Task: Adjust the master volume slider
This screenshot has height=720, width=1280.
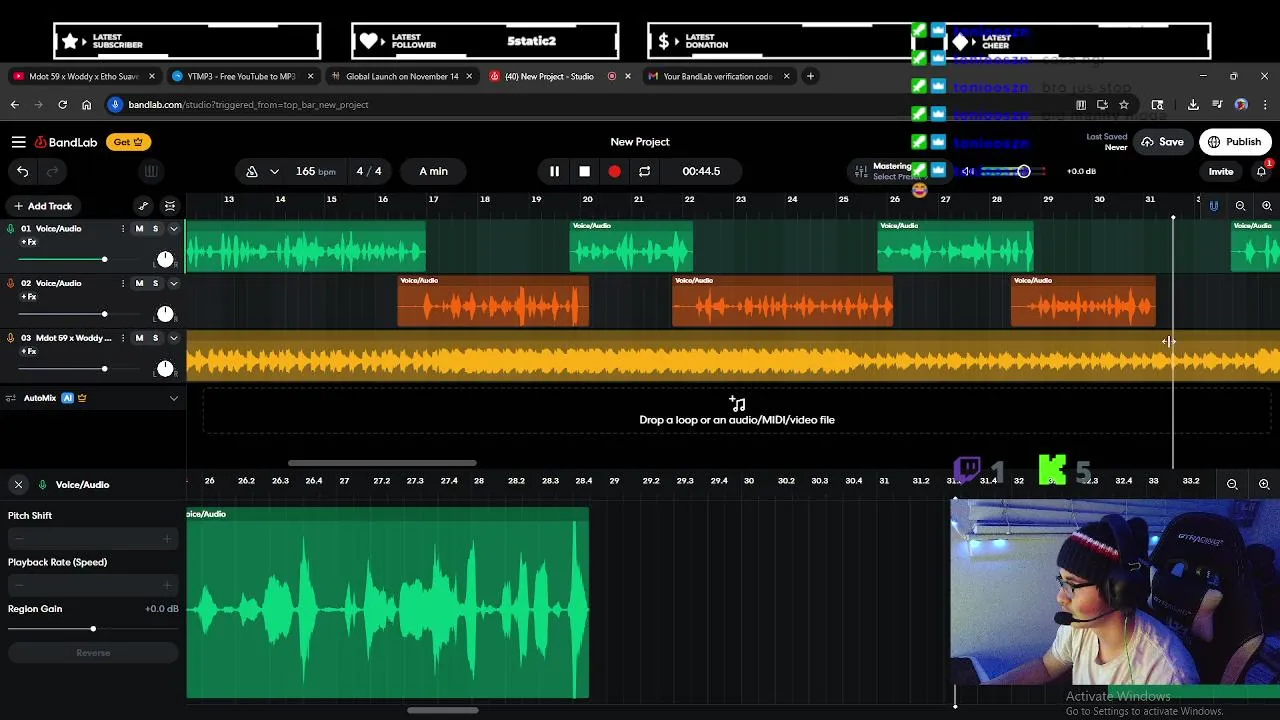Action: click(x=1012, y=171)
